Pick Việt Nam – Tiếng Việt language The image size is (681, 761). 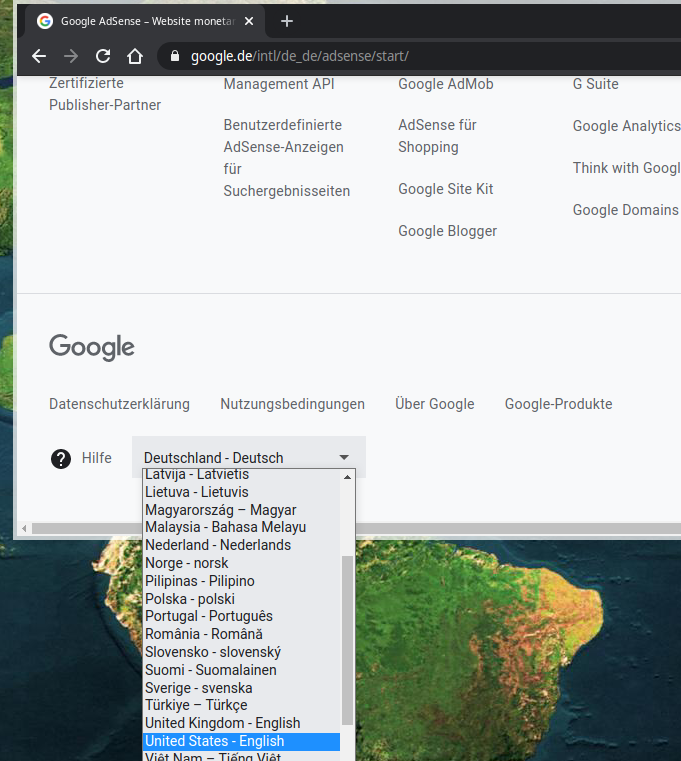coord(242,756)
